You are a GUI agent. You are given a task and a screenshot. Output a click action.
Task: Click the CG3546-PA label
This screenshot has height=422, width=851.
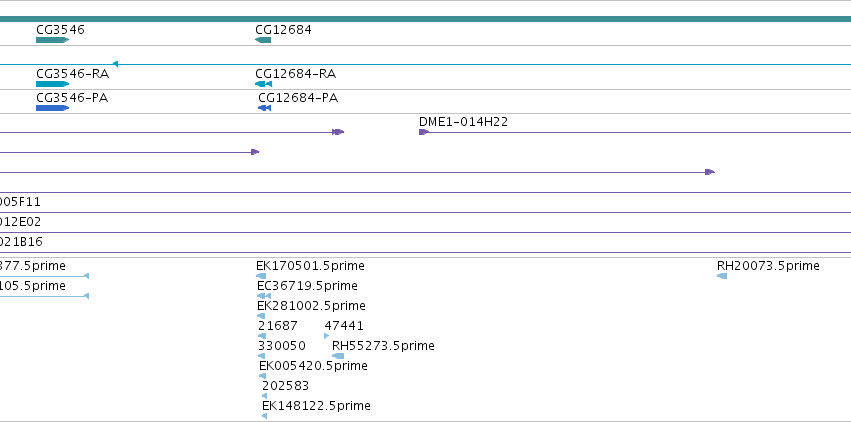pyautogui.click(x=72, y=98)
